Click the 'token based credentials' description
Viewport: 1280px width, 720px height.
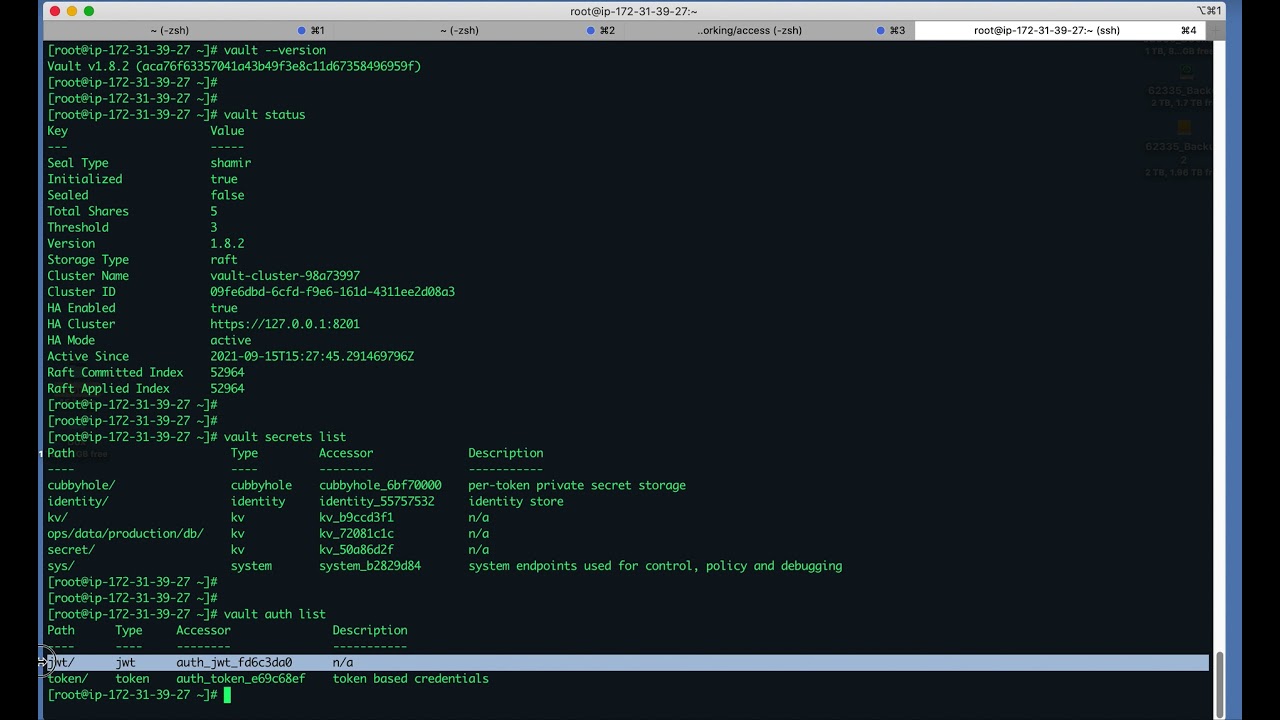click(411, 678)
